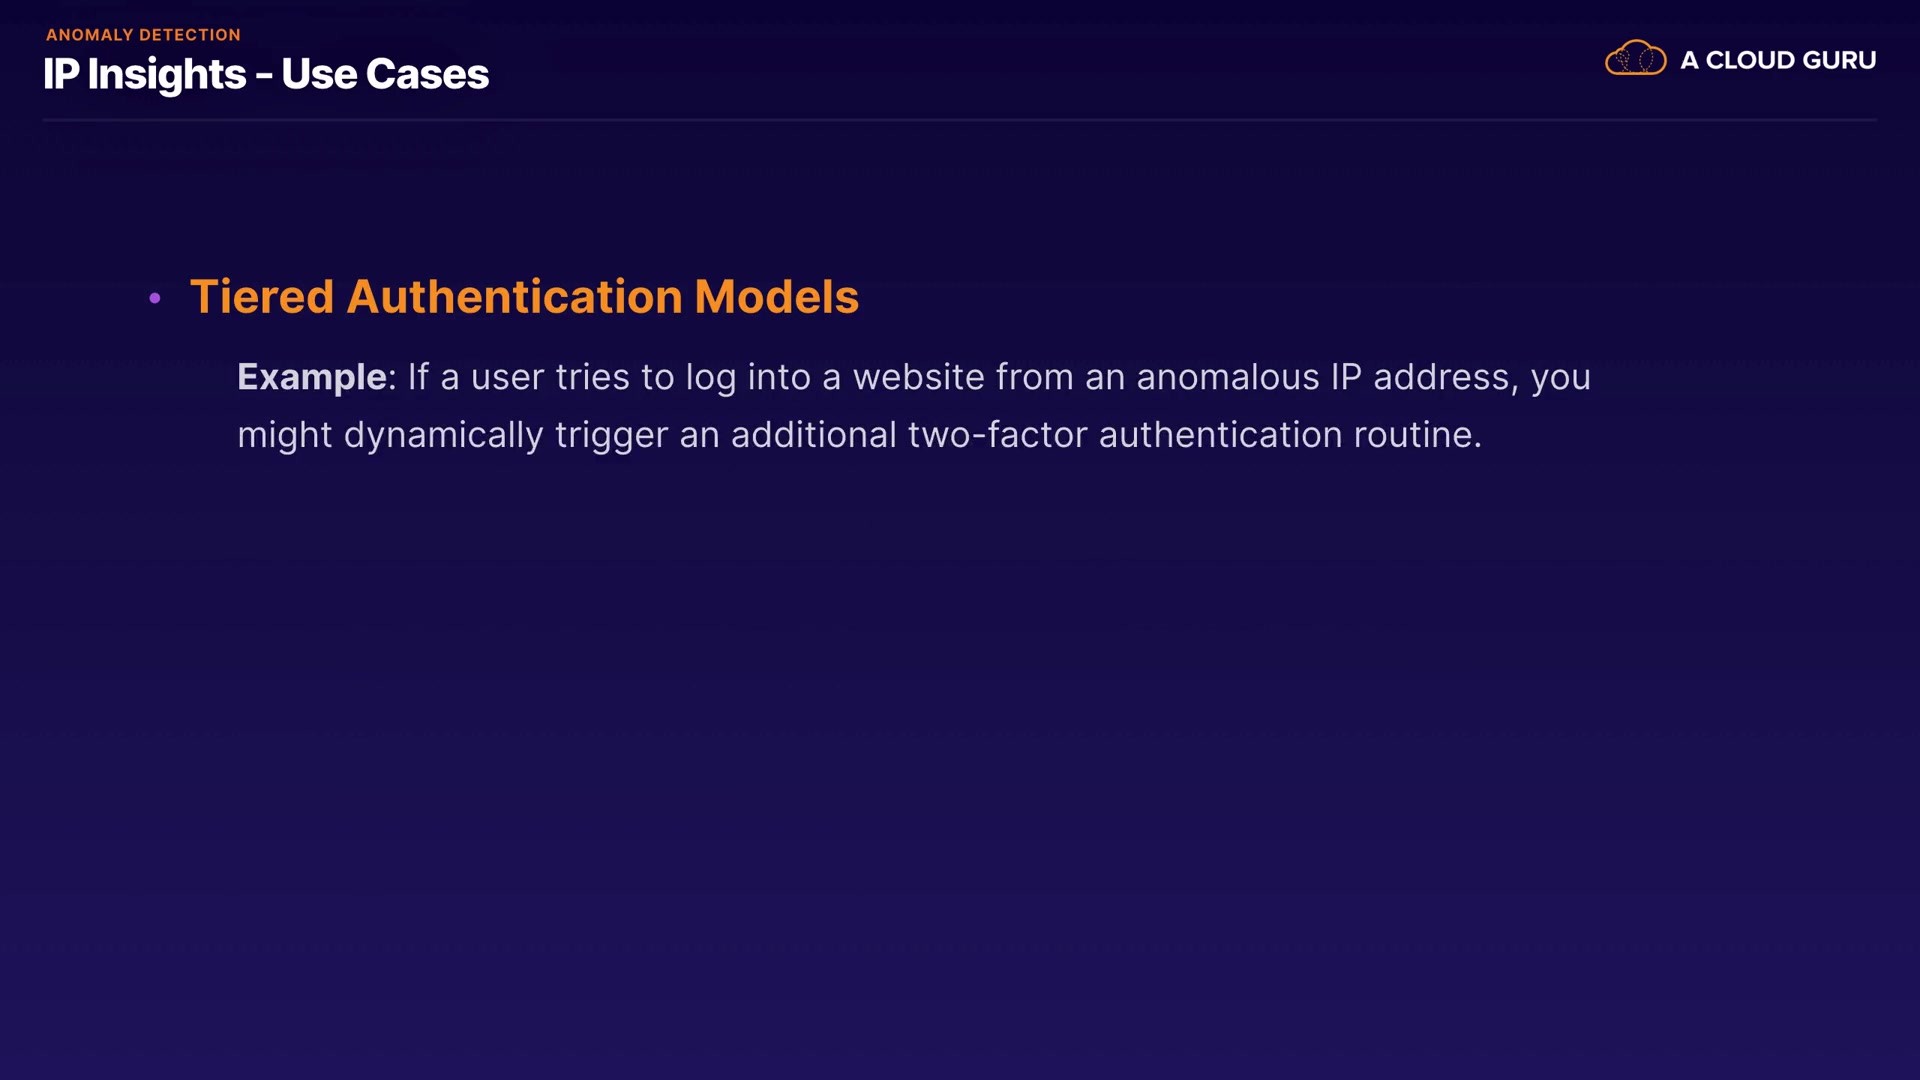Screen dimensions: 1920x1080
Task: Click the word dynamically in the second line
Action: pyautogui.click(x=443, y=435)
